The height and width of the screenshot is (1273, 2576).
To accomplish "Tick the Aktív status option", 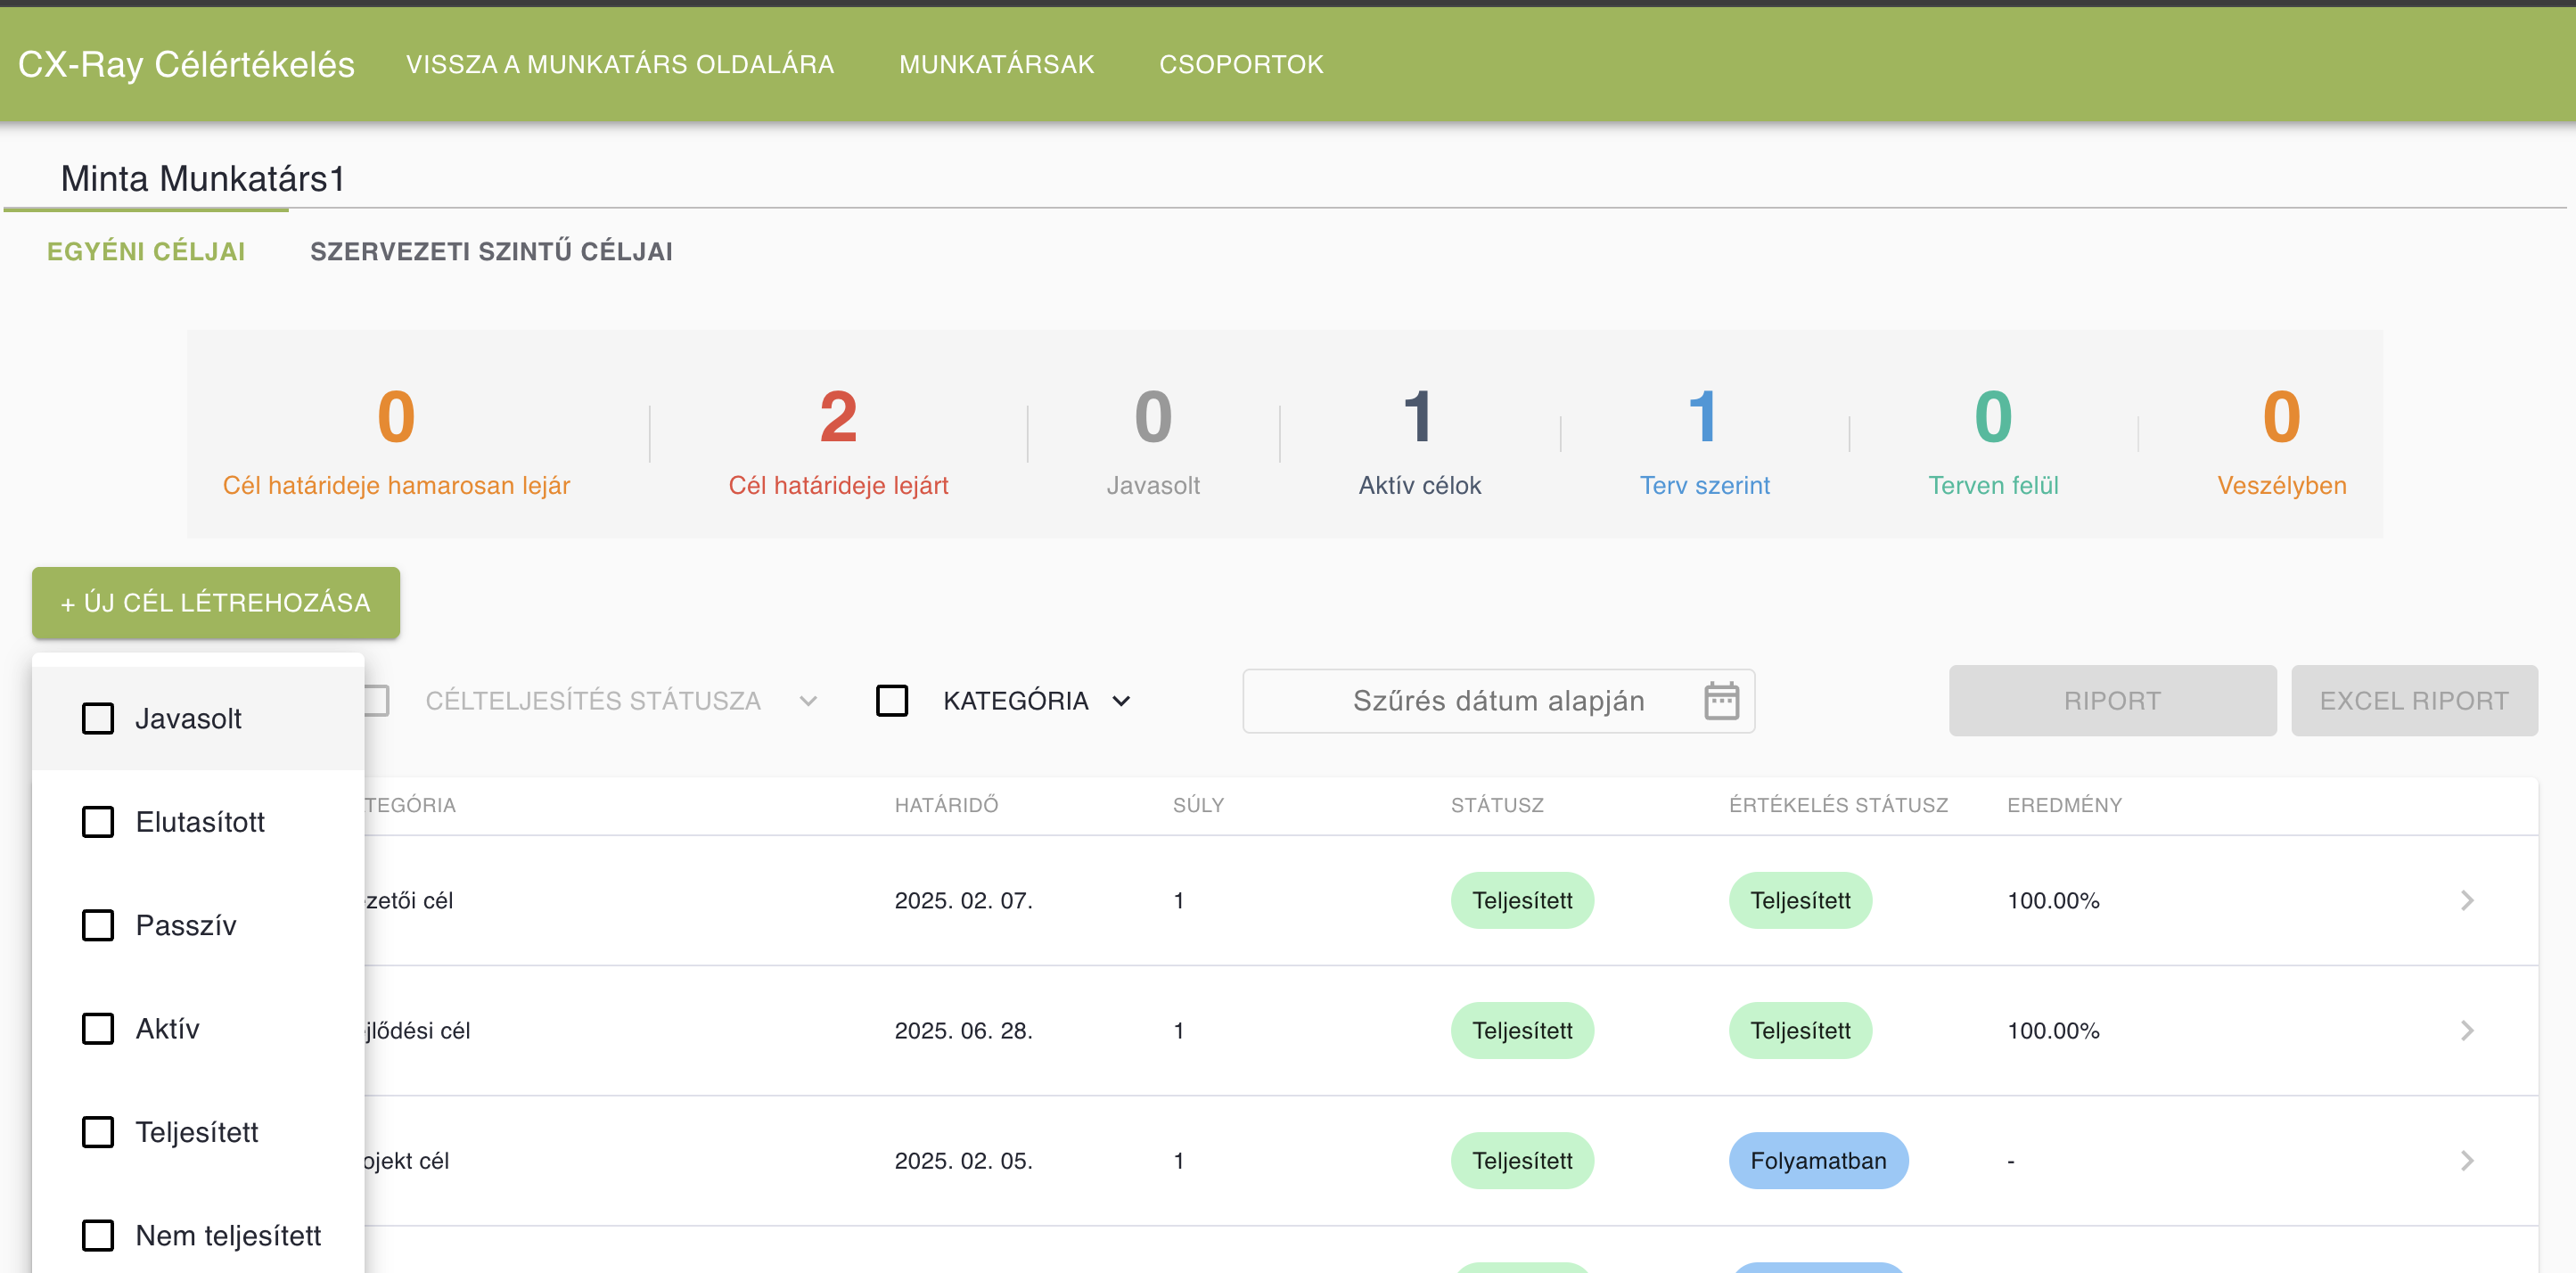I will 98,1028.
